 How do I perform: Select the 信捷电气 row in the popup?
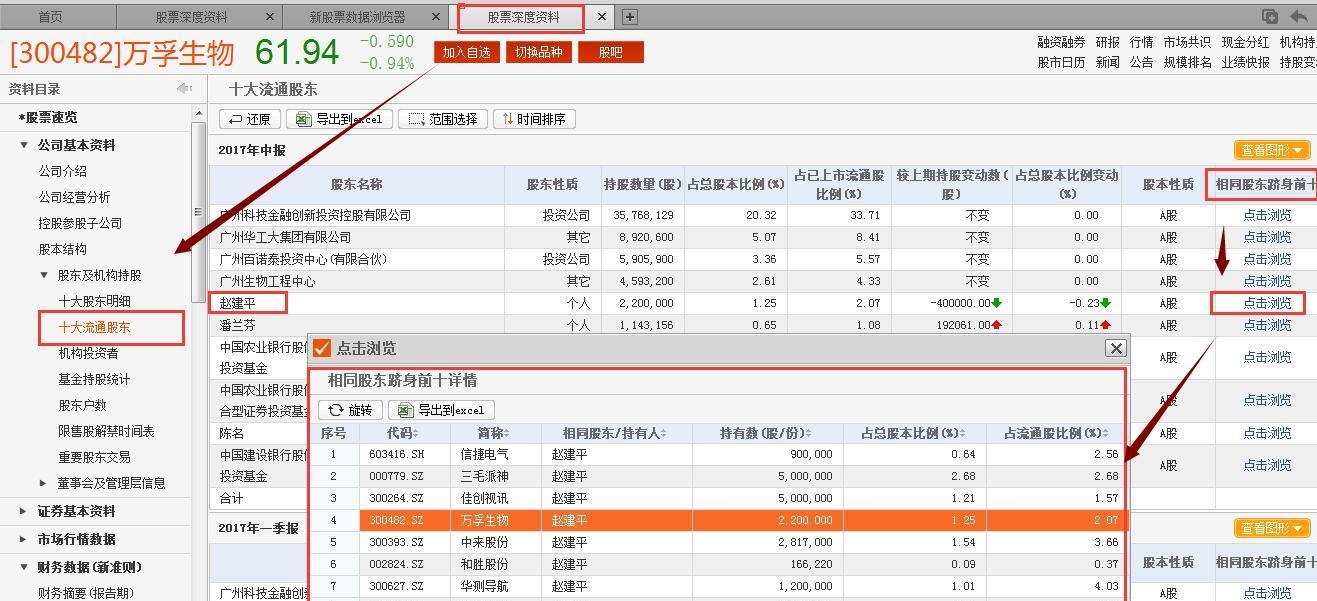point(718,454)
